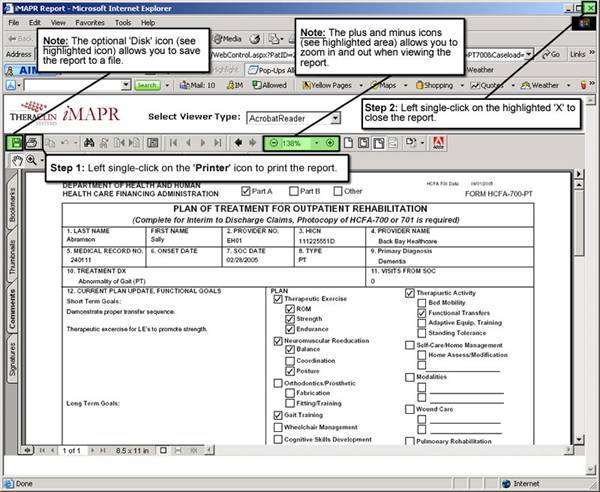Toggle the navigation pane toolbar icon
This screenshot has width=600, height=492.
tap(153, 143)
